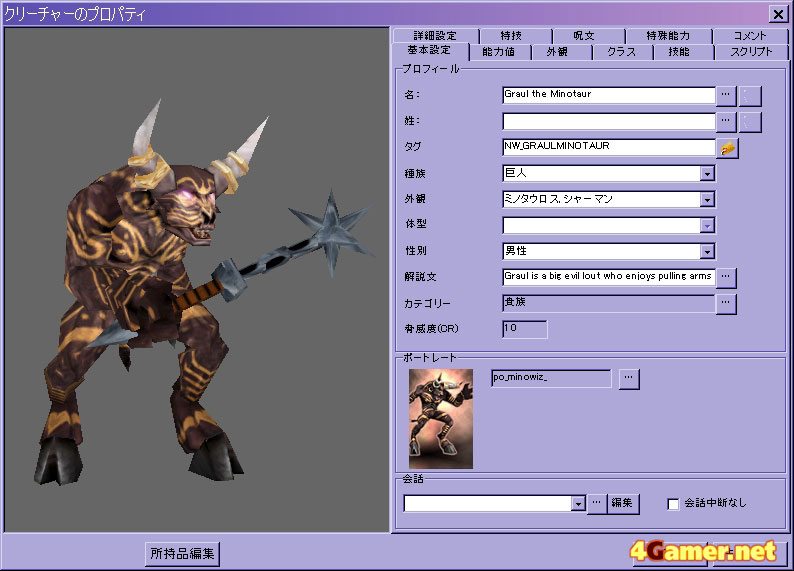The width and height of the screenshot is (794, 571).
Task: Expand the 種族 dropdown showing 巨人
Action: 707,174
